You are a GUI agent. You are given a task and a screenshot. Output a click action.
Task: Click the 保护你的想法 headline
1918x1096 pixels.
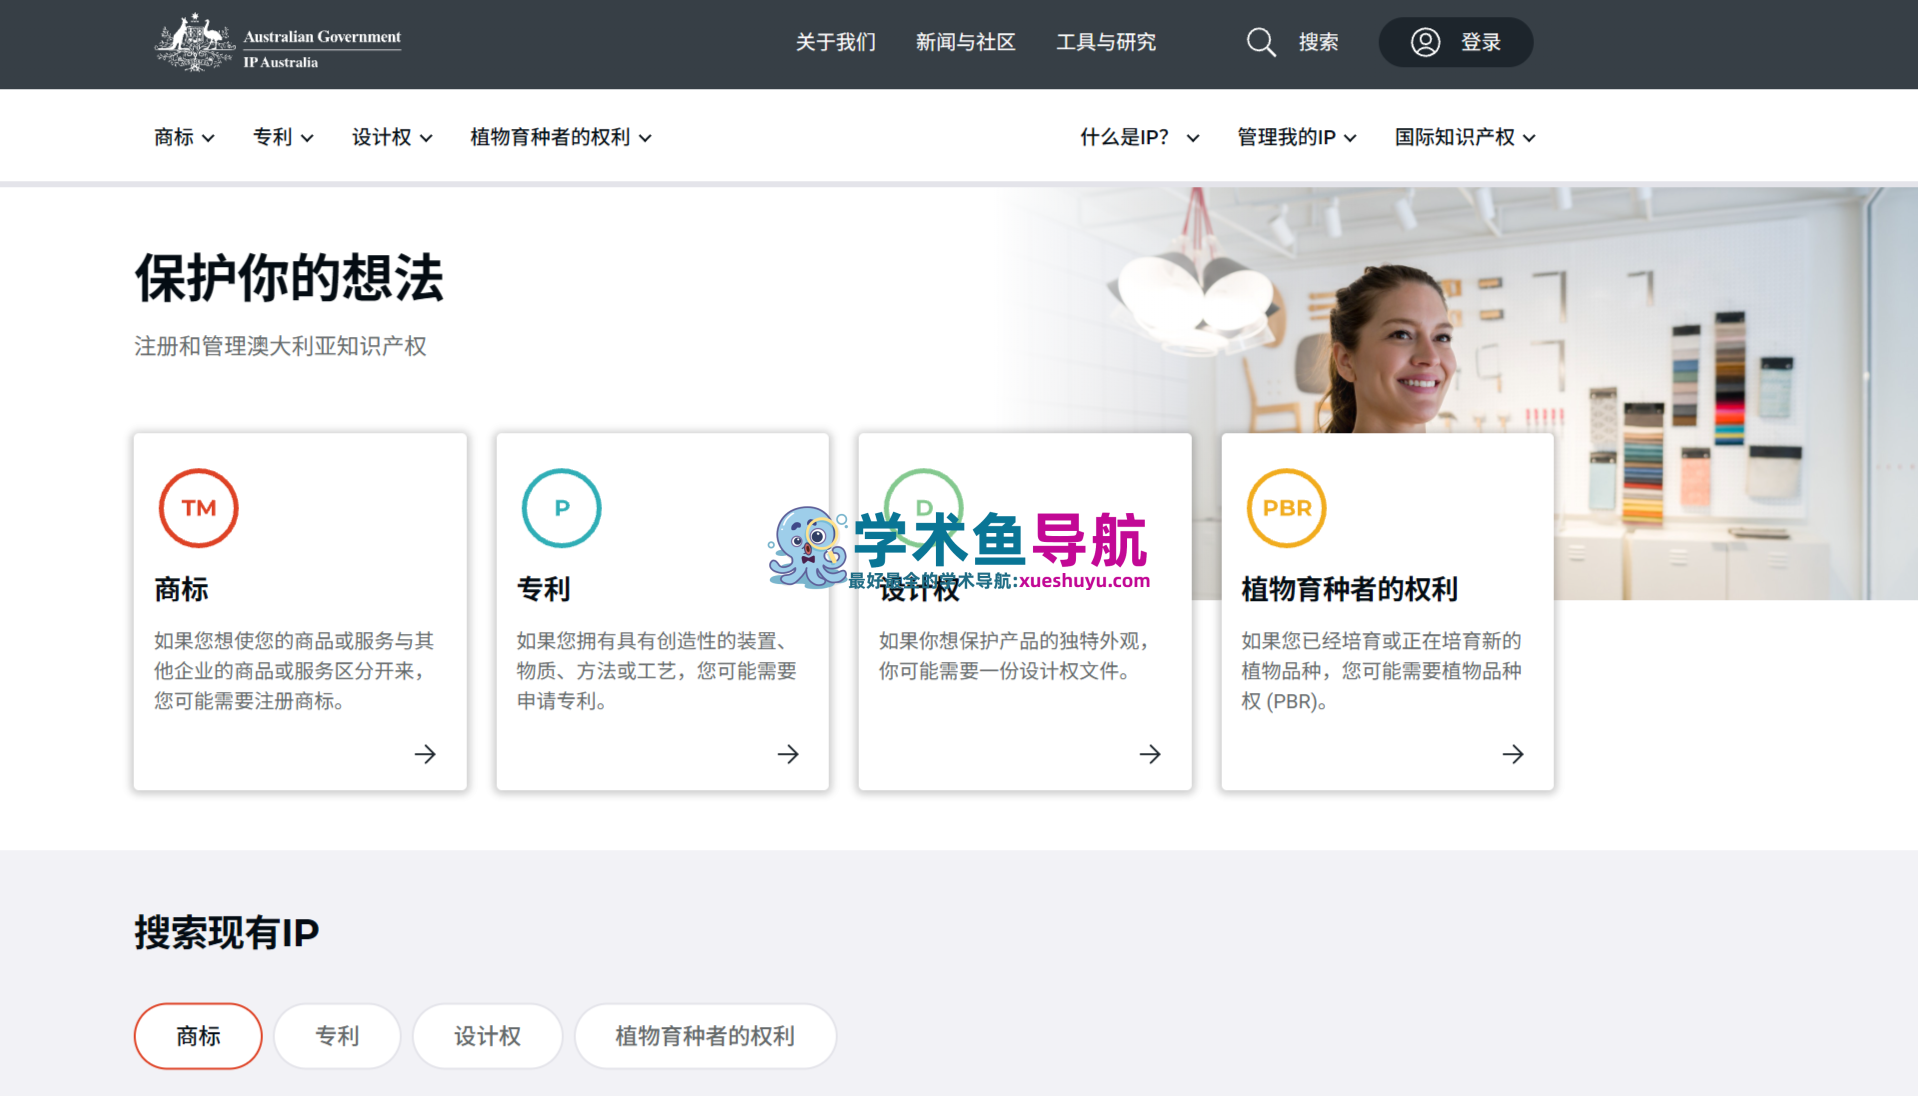[x=289, y=277]
